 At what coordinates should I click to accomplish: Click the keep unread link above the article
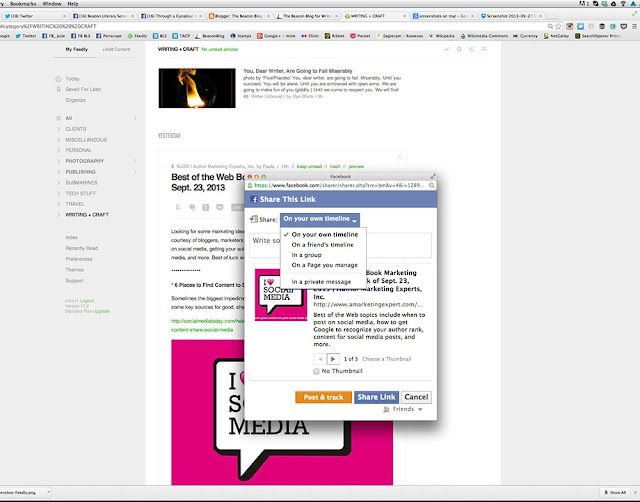(309, 167)
